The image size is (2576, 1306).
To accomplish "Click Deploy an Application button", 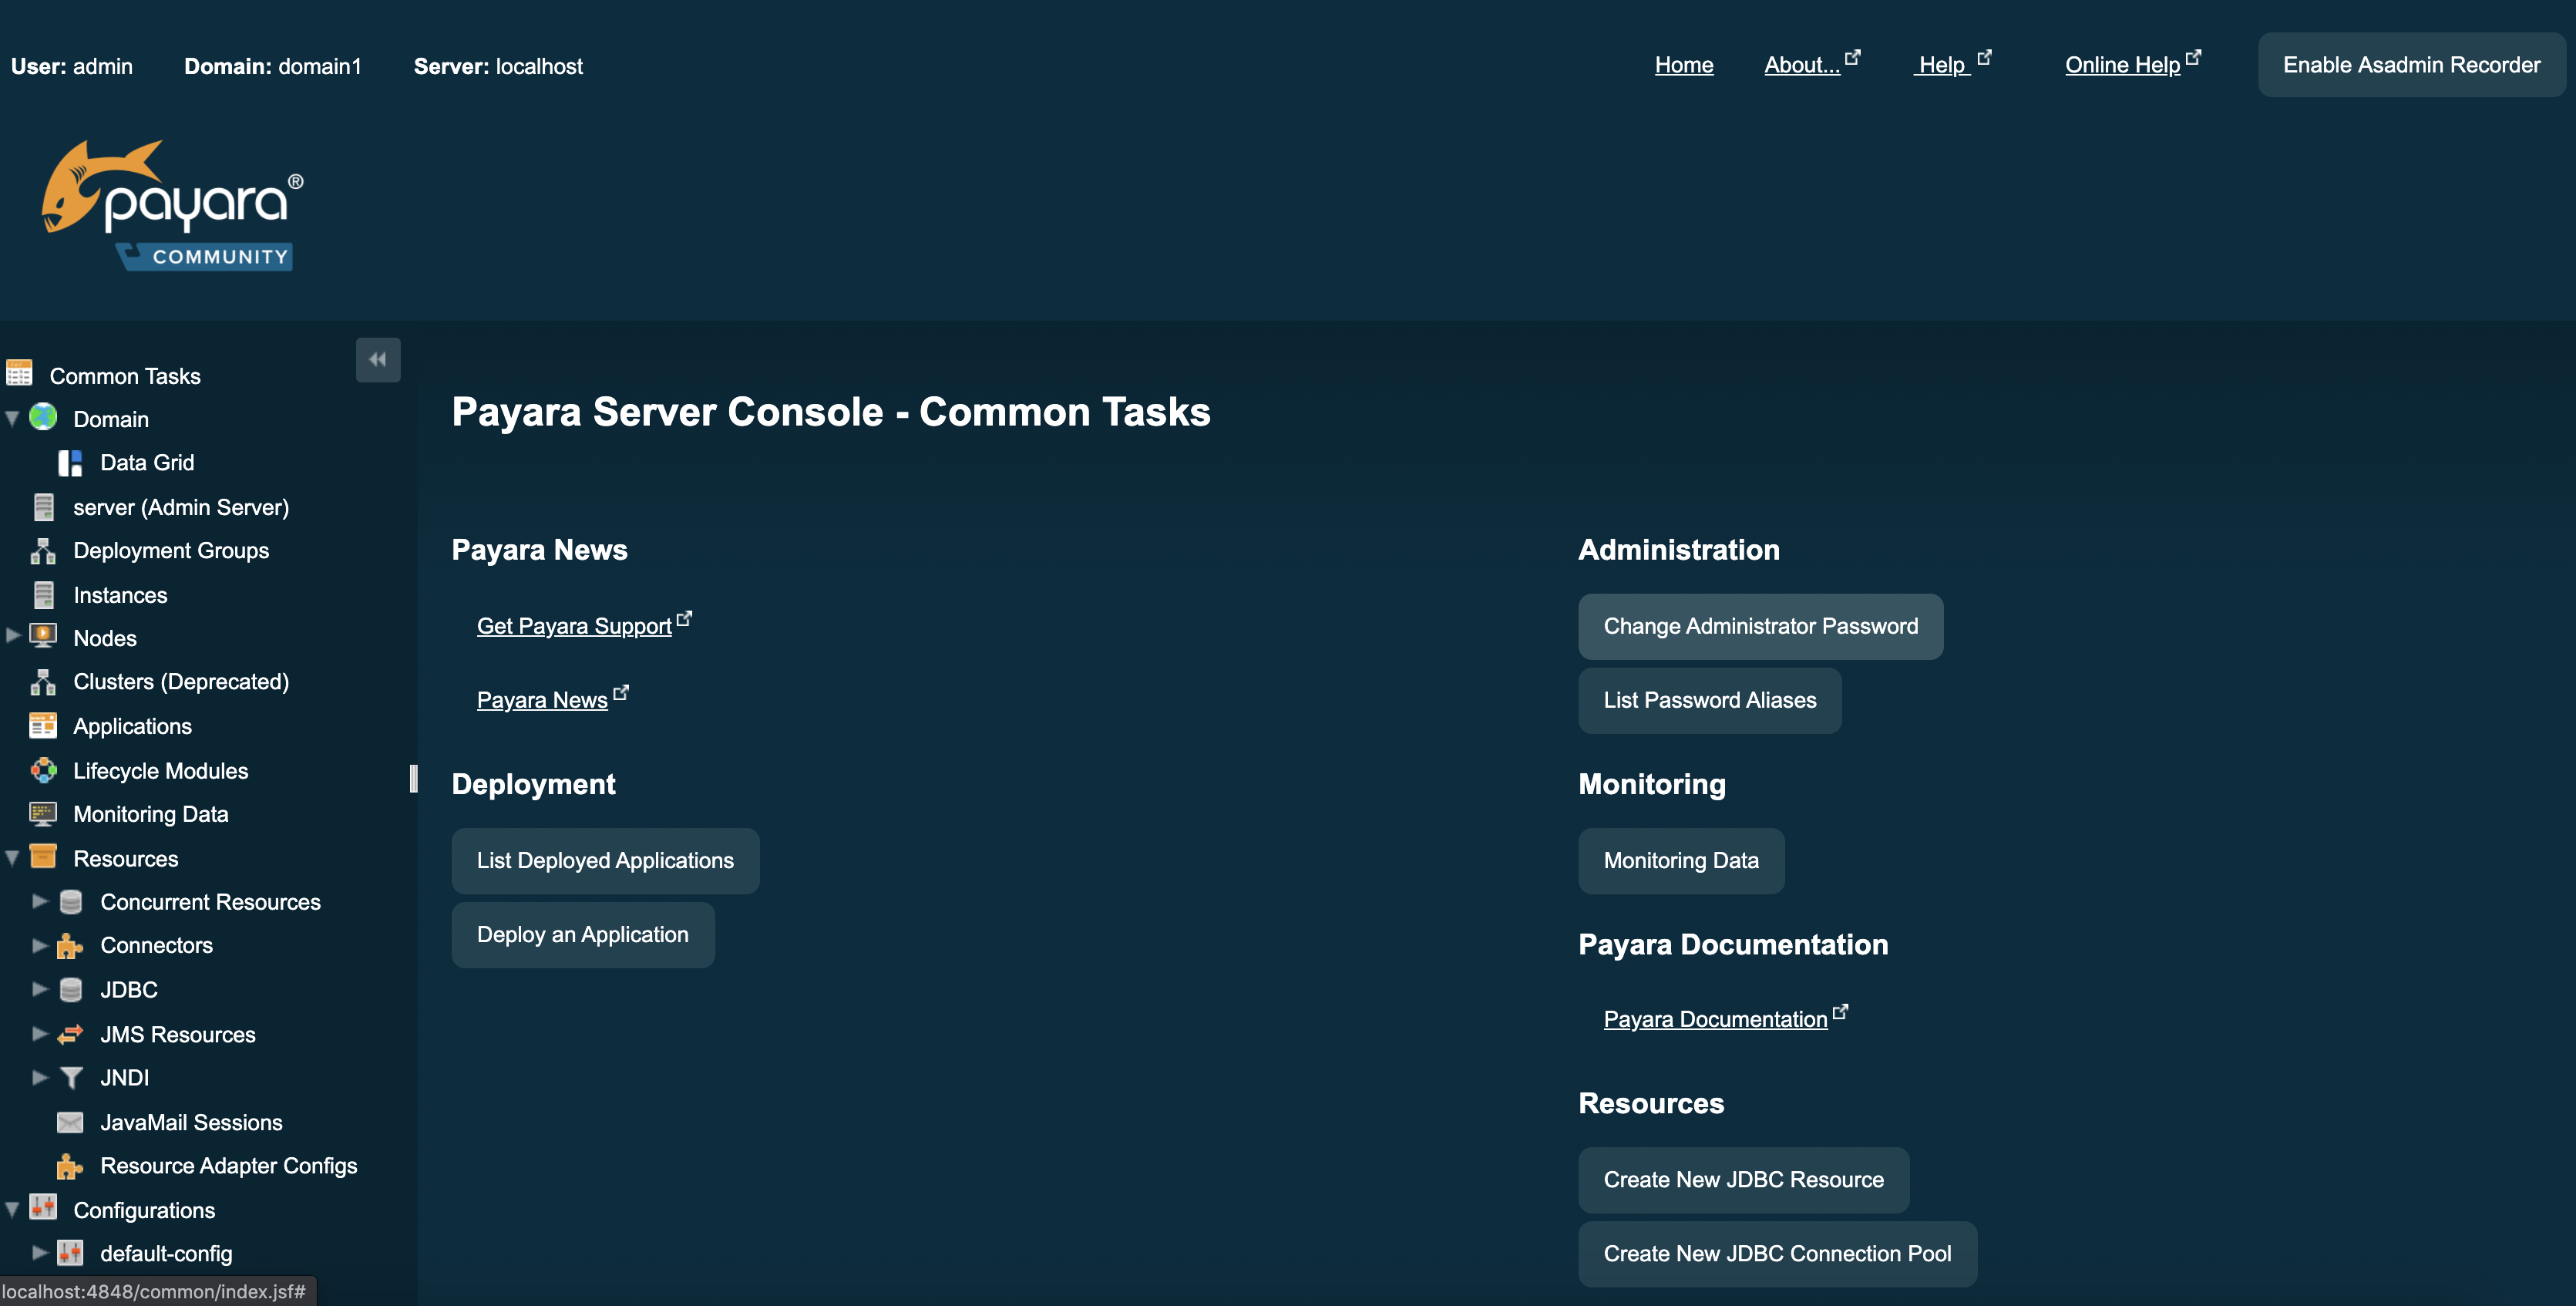I will pyautogui.click(x=581, y=933).
